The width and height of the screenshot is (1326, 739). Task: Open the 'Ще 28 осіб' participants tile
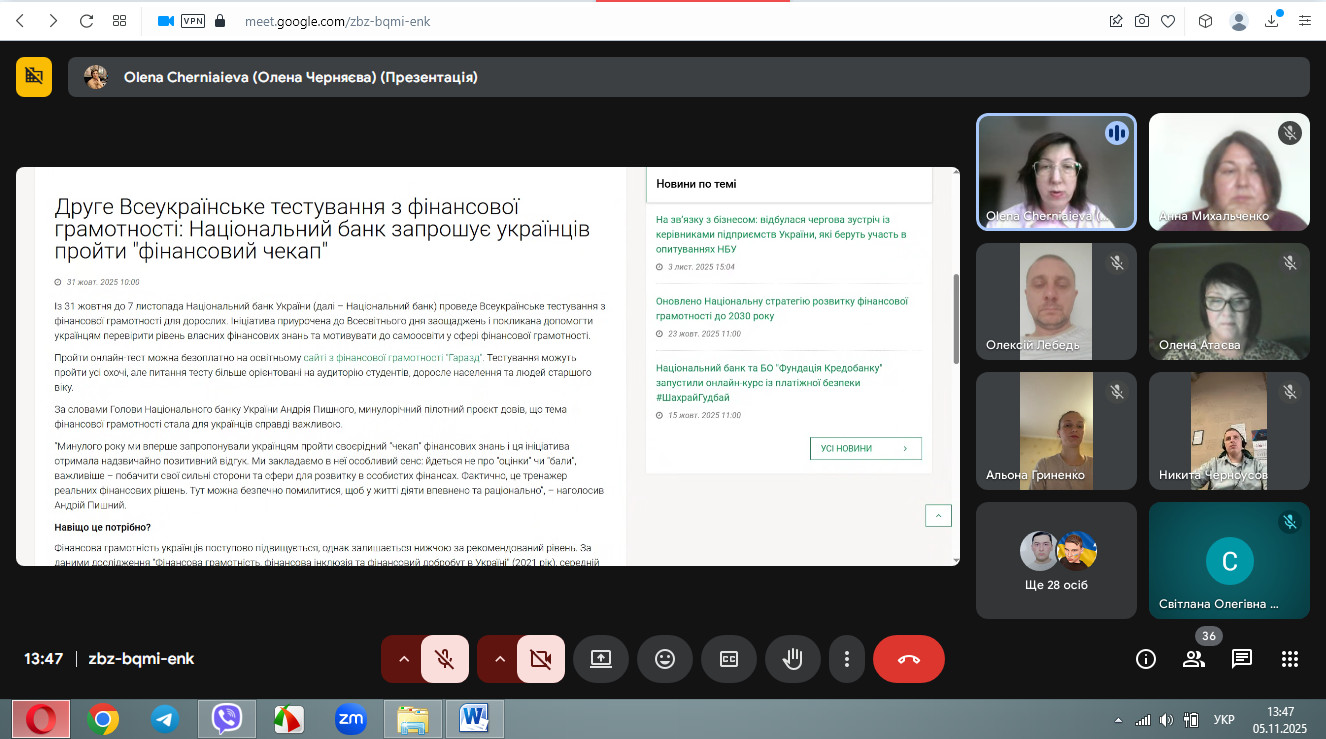click(1056, 560)
